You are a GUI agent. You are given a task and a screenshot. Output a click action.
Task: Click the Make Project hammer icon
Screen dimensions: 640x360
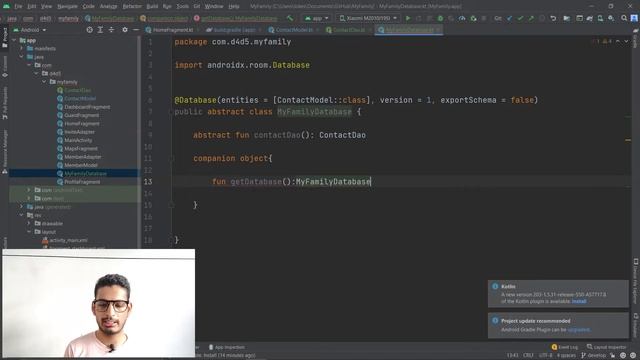[290, 18]
